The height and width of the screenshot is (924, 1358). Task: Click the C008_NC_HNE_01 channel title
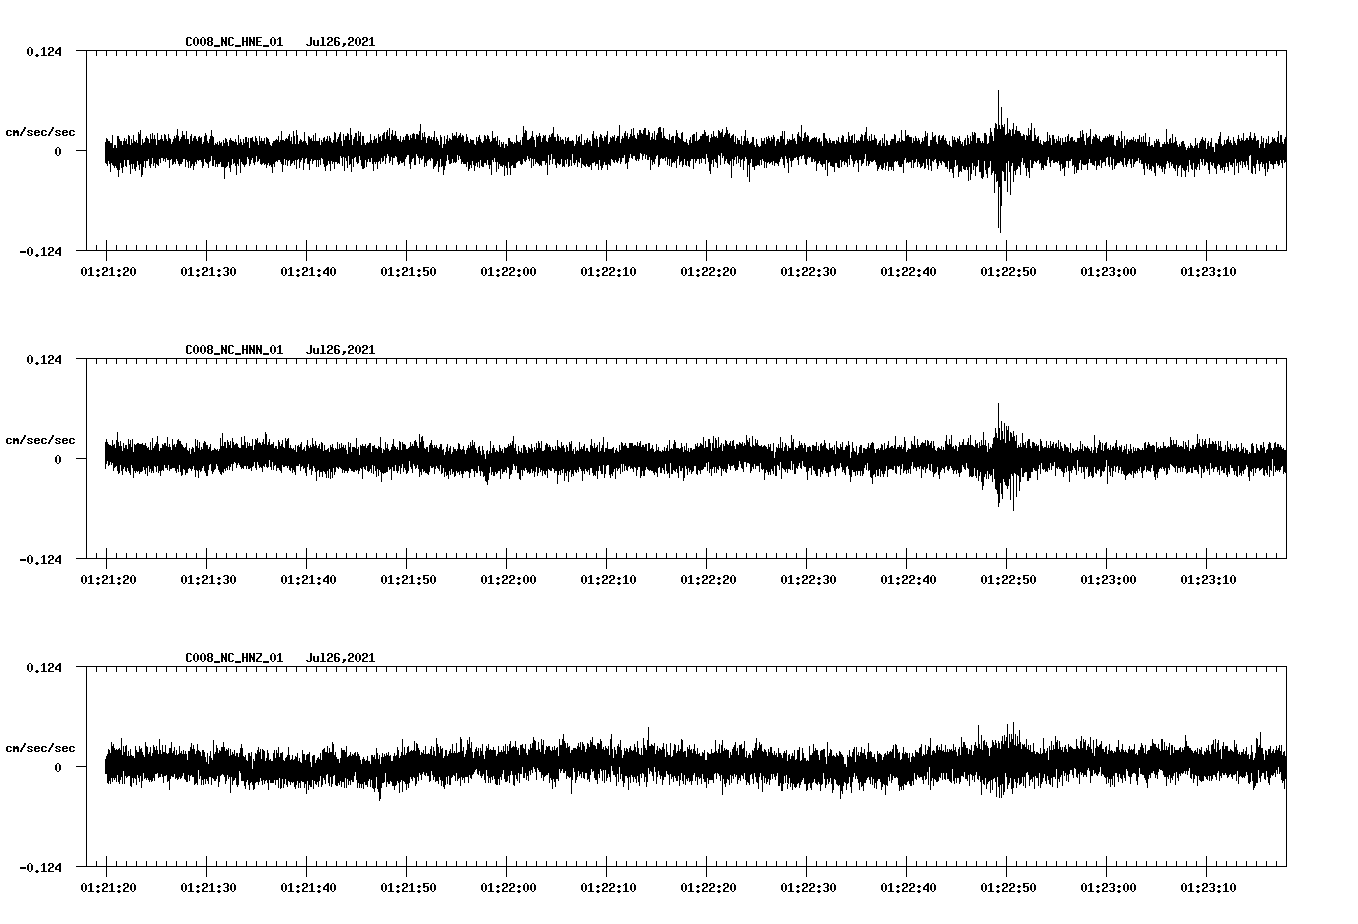tap(232, 41)
